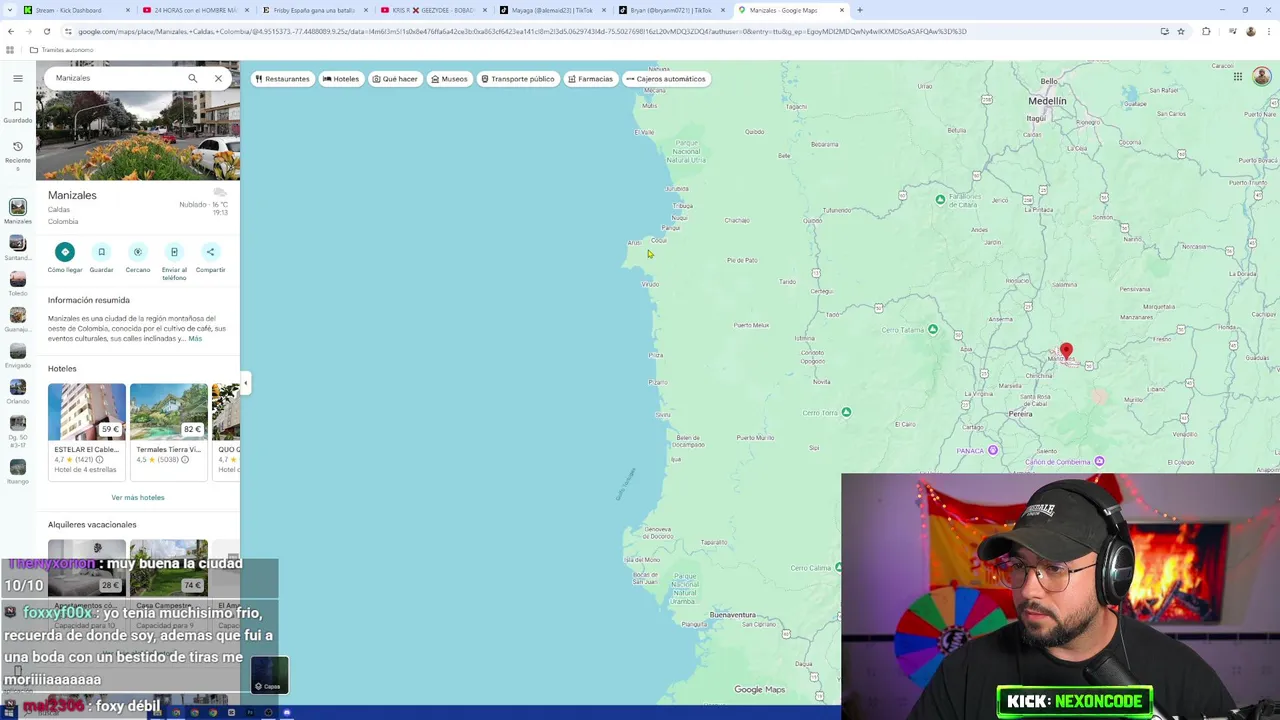Select the Farmacias chip

tap(590, 79)
